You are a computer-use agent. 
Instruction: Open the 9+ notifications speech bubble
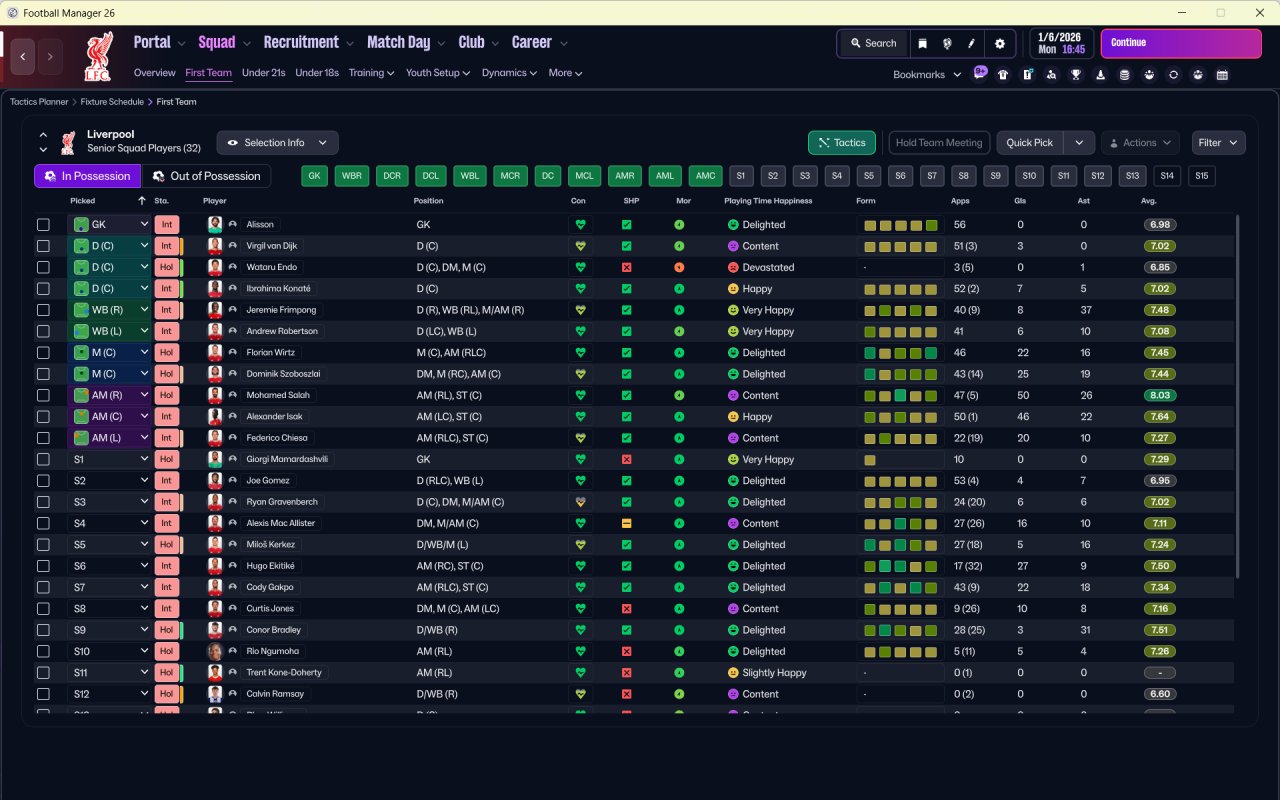tap(980, 73)
